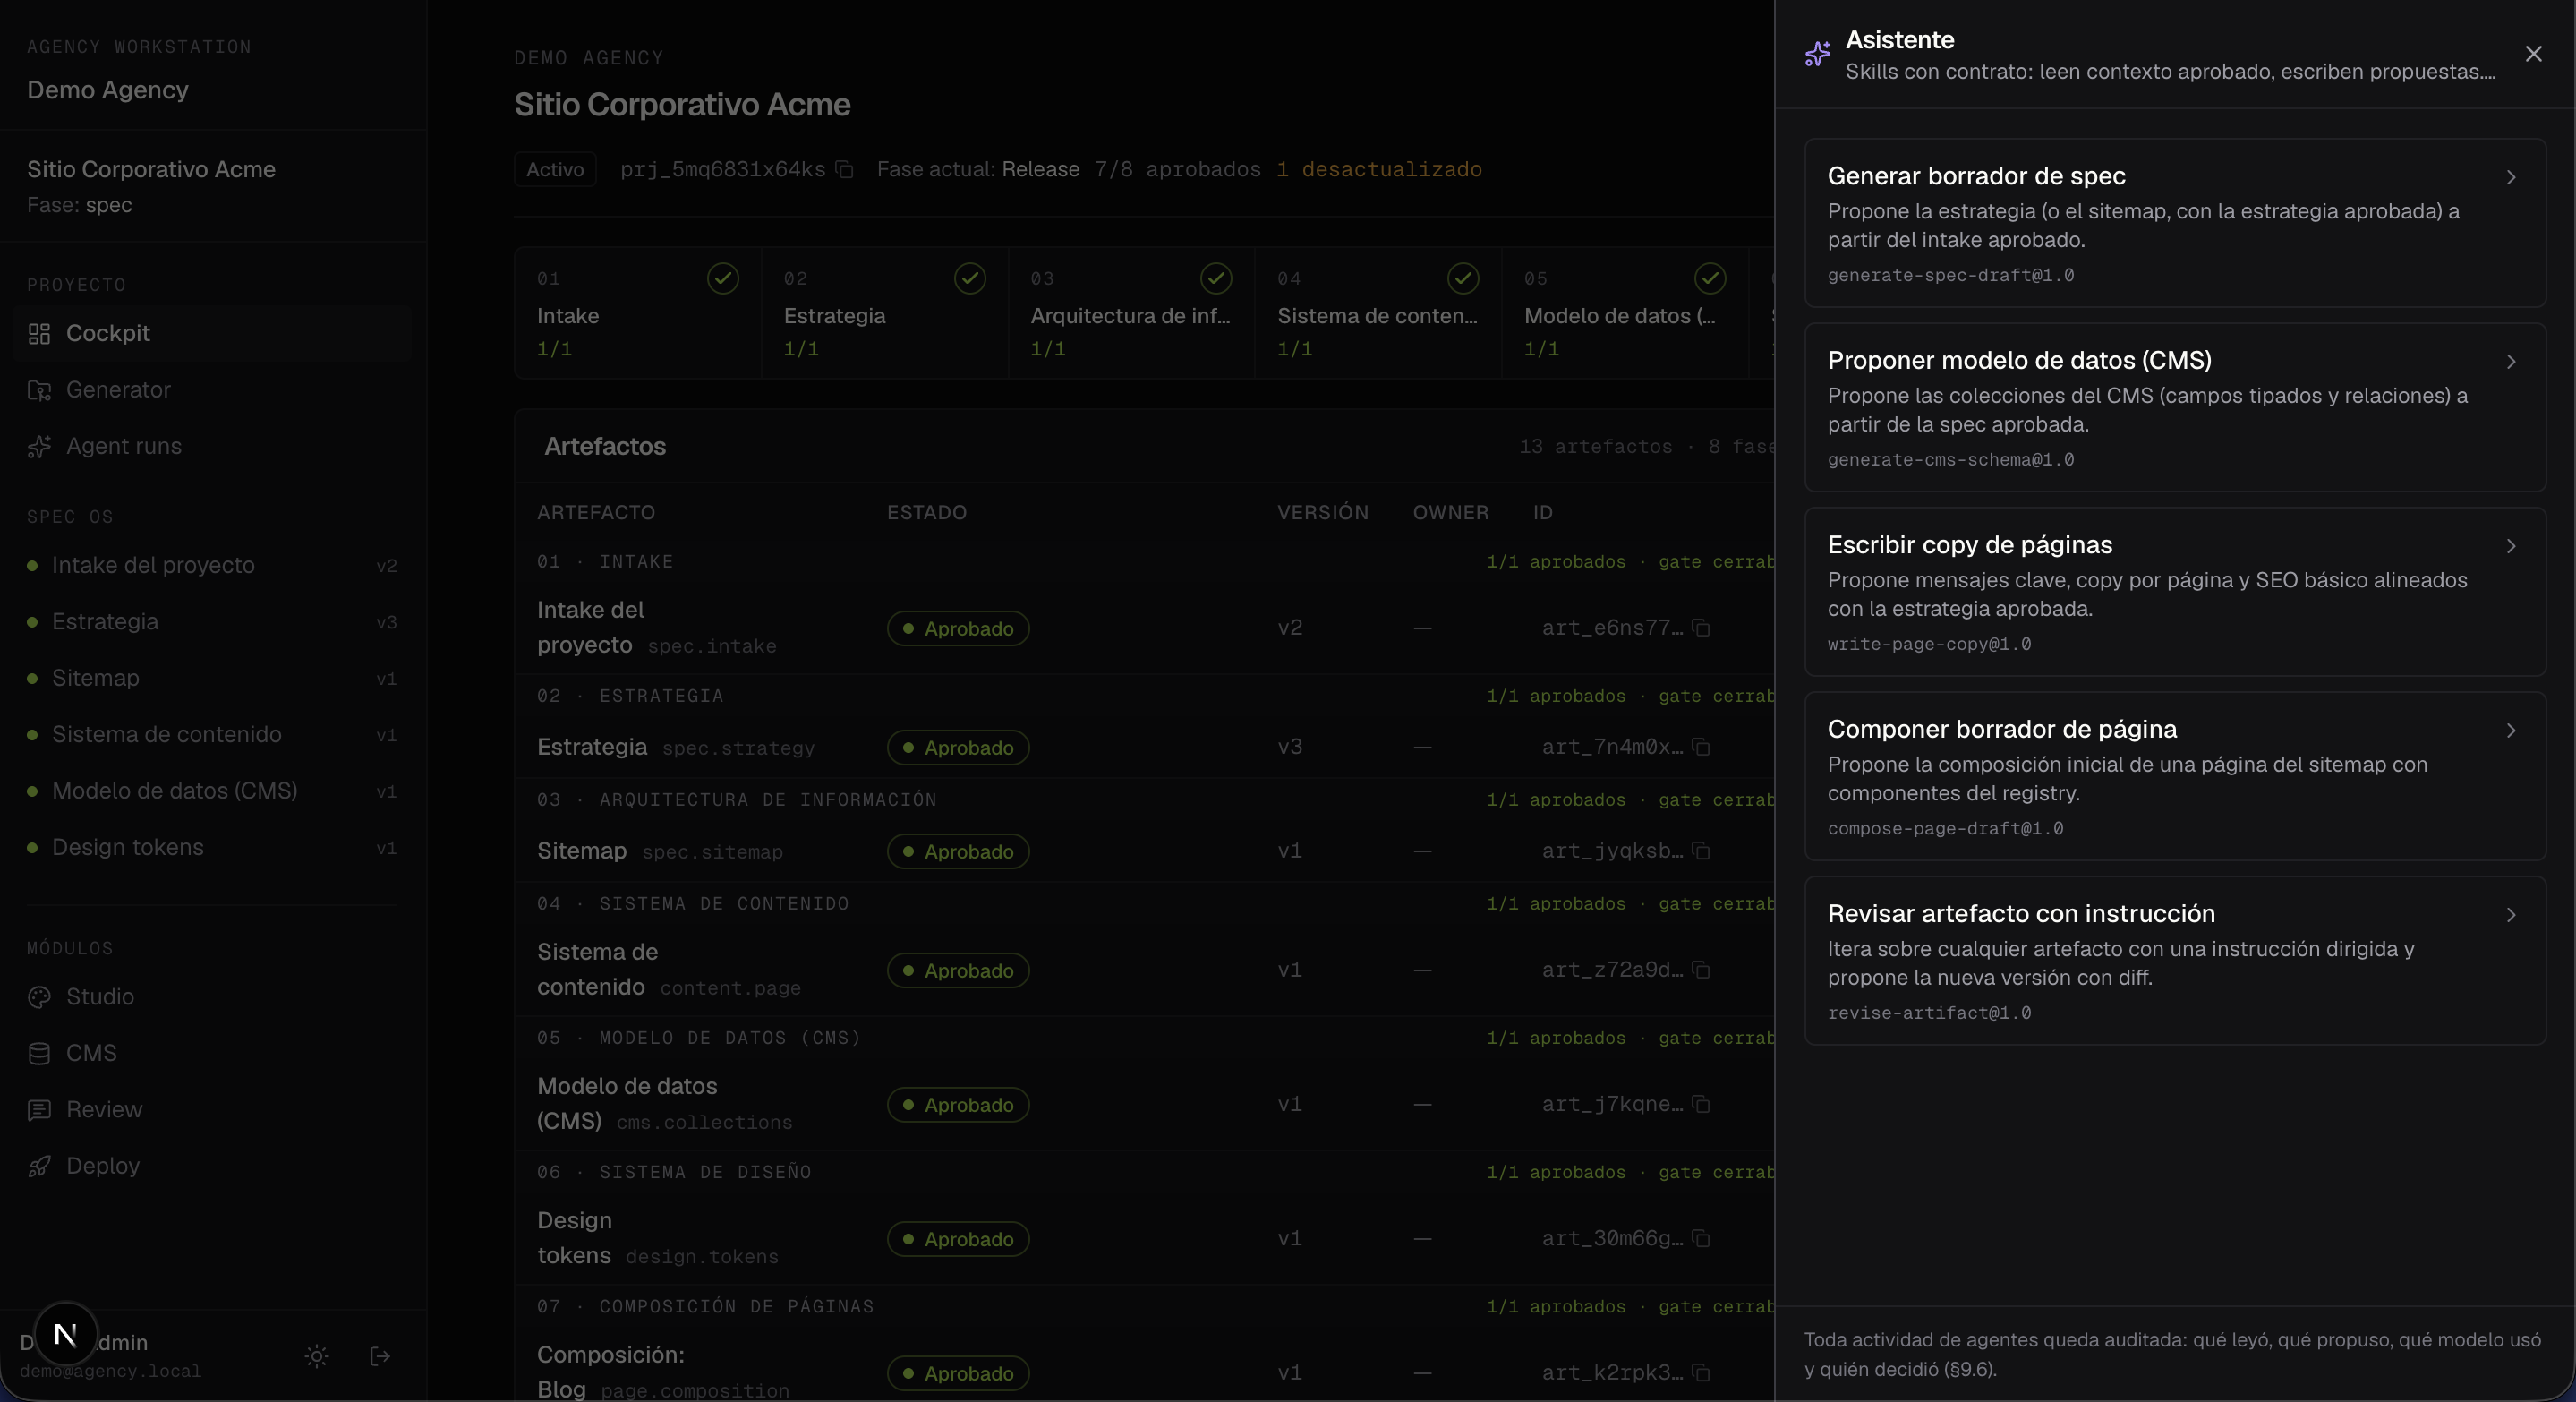Click checkmark icon on Estrategia phase

970,278
